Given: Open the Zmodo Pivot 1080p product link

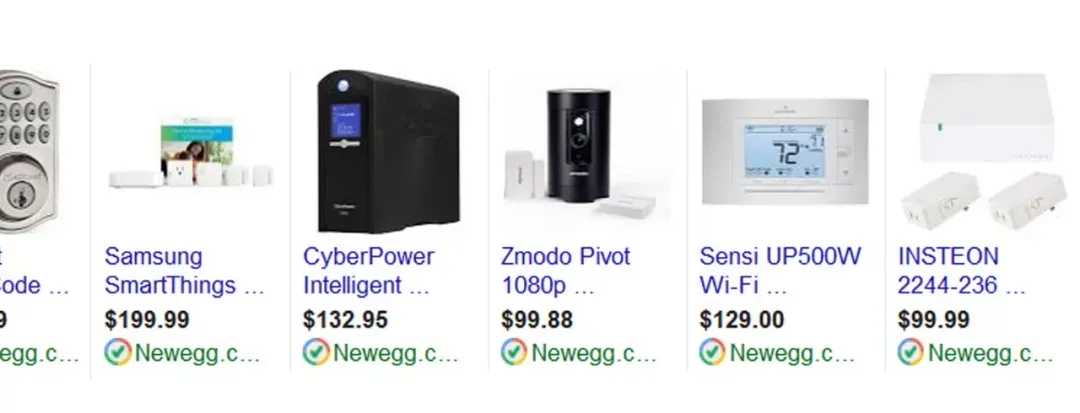Looking at the screenshot, I should click(565, 271).
